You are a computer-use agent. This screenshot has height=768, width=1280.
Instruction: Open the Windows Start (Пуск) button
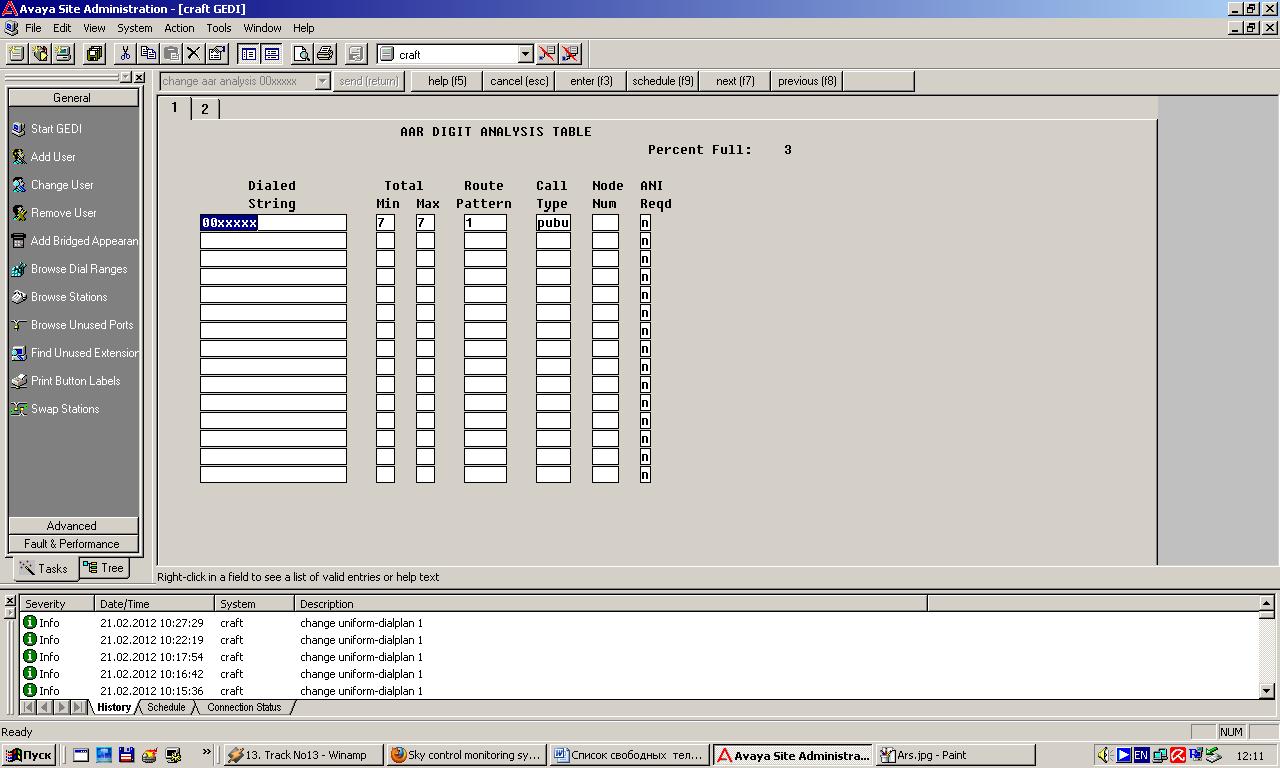pyautogui.click(x=29, y=755)
